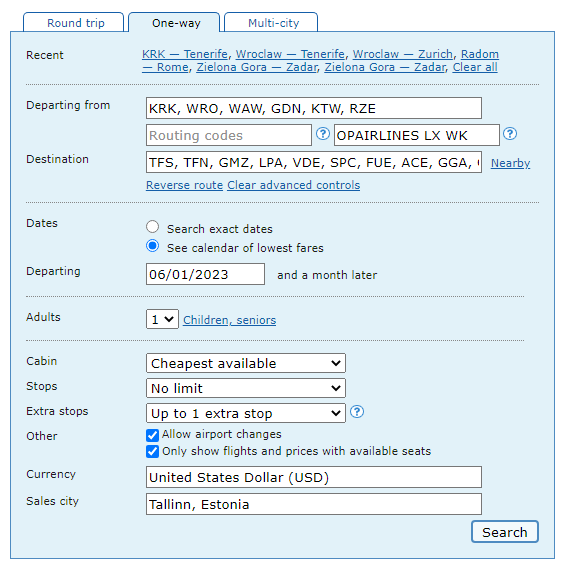
Task: Switch to the One-way tab
Action: [x=174, y=23]
